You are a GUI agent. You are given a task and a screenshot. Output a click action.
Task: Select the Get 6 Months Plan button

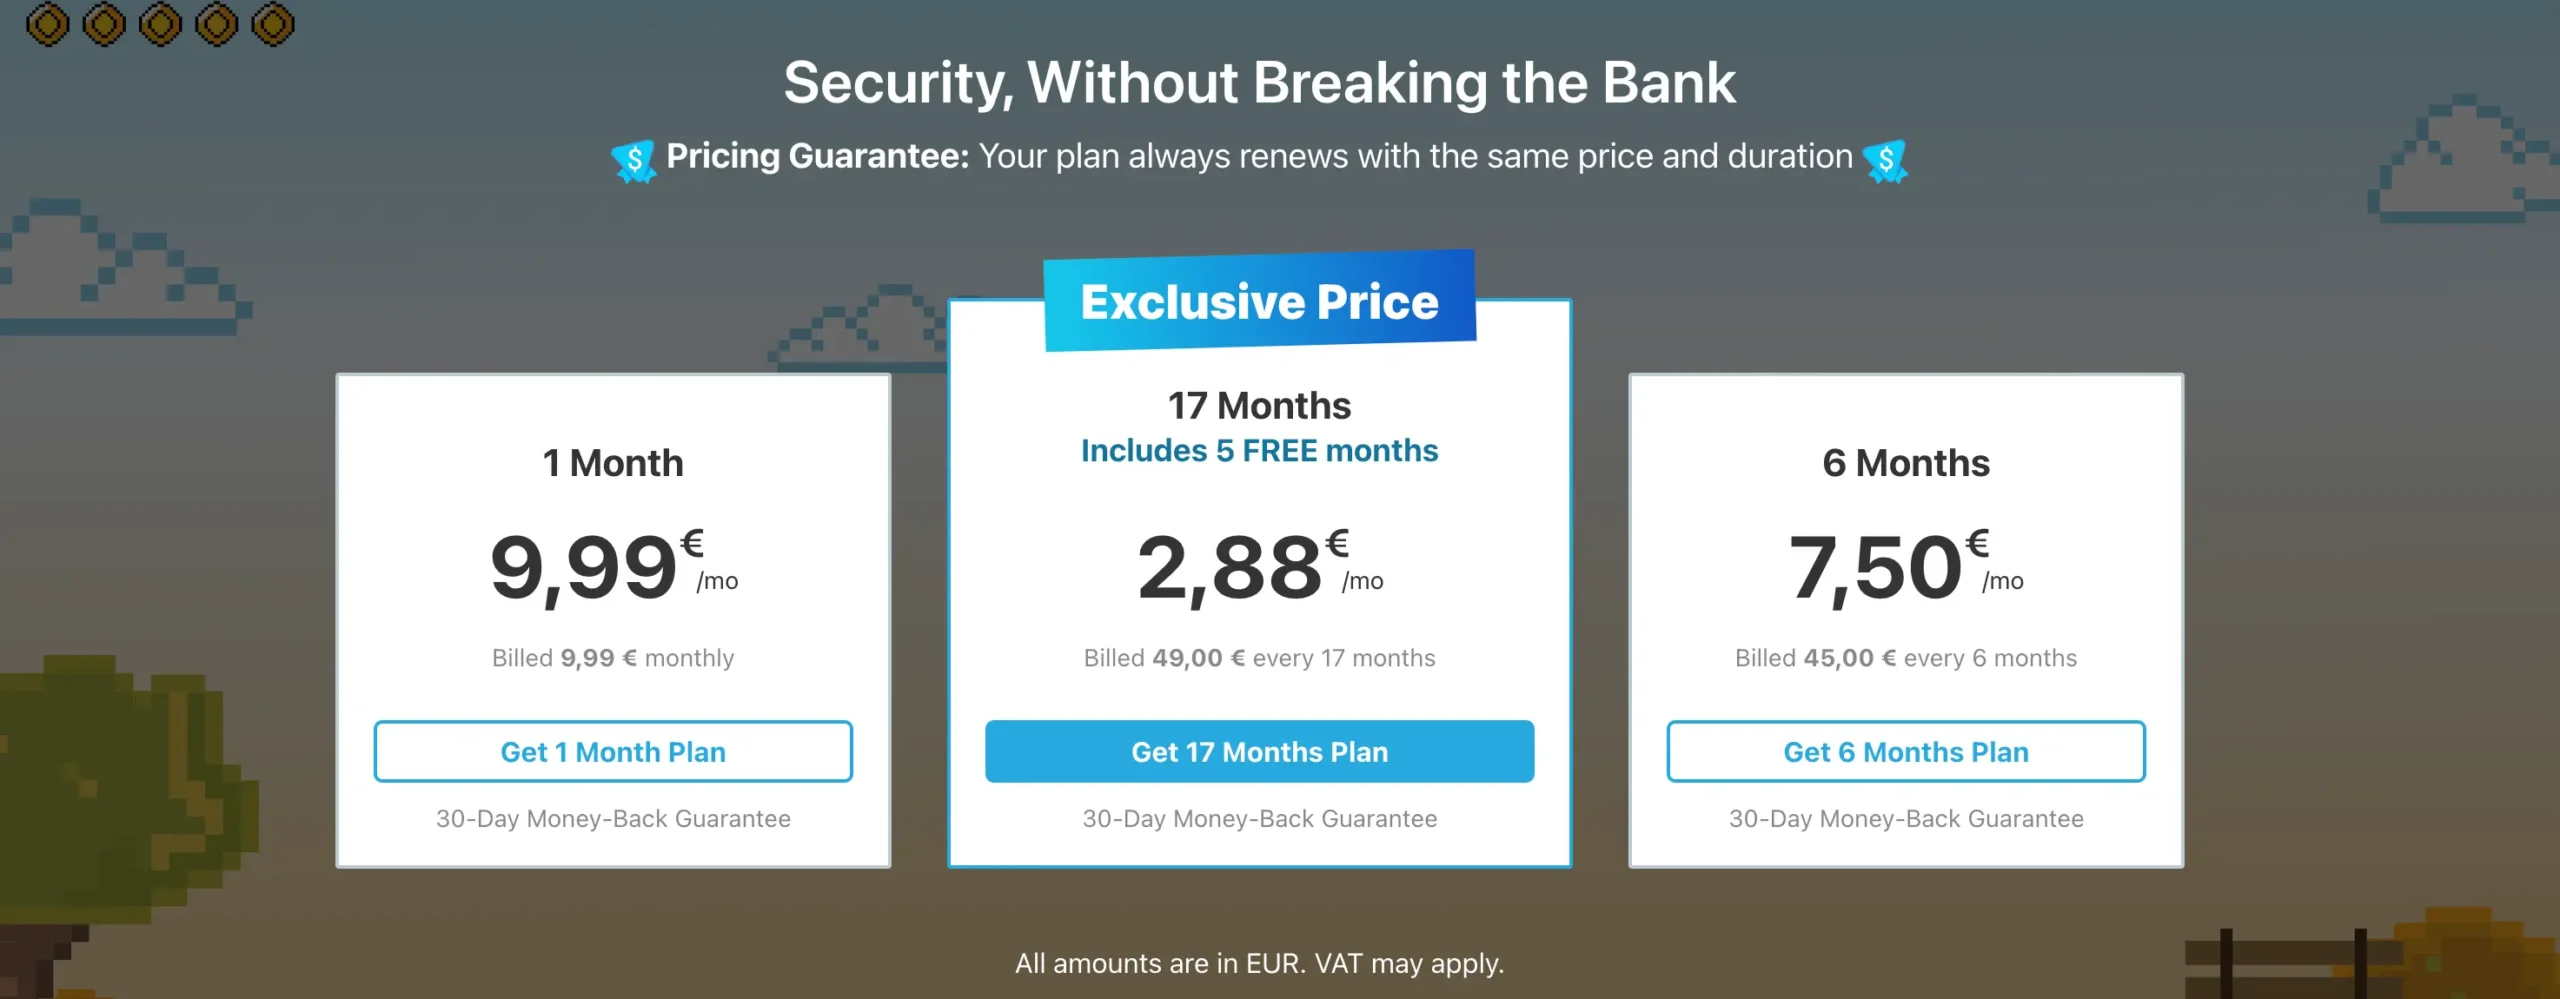(1905, 751)
